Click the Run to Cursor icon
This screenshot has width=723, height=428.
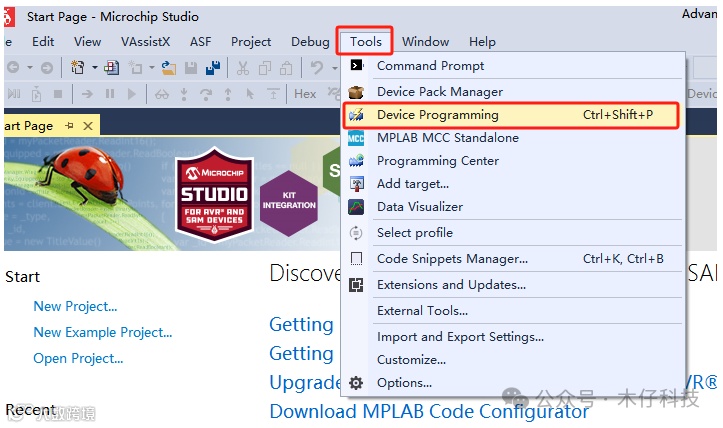point(250,94)
